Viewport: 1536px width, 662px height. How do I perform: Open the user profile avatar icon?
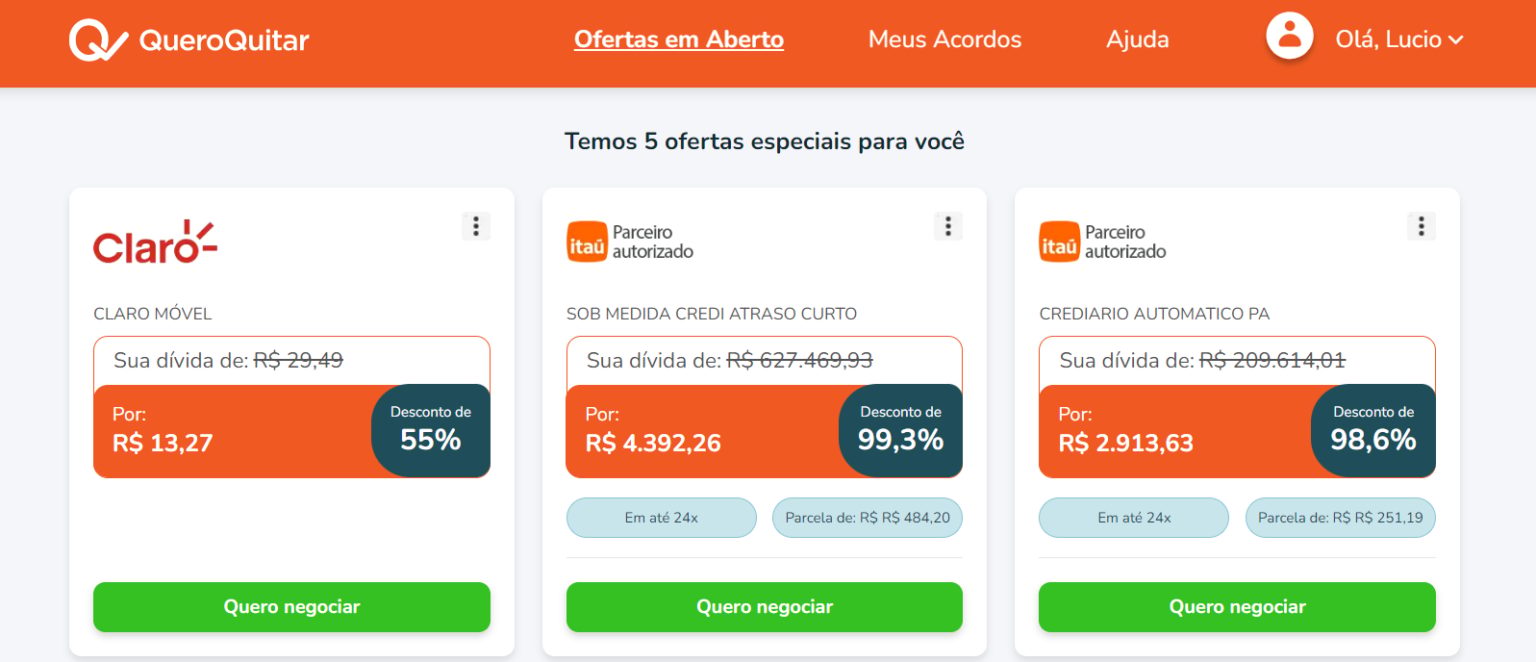pos(1289,36)
